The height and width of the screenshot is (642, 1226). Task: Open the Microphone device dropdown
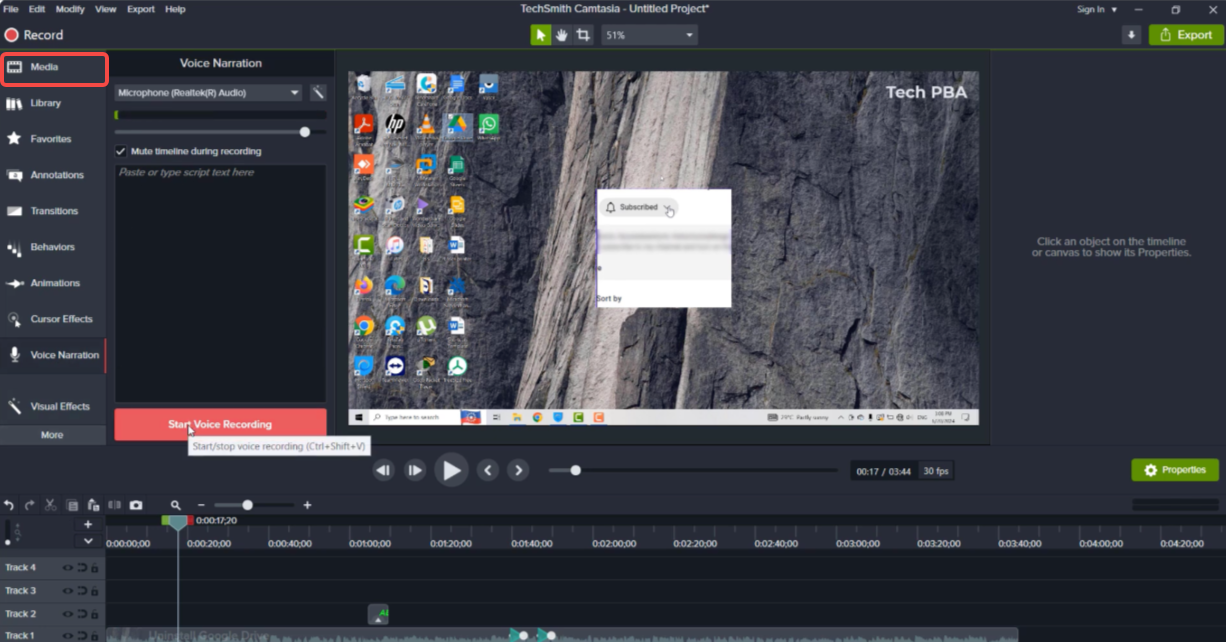[296, 91]
